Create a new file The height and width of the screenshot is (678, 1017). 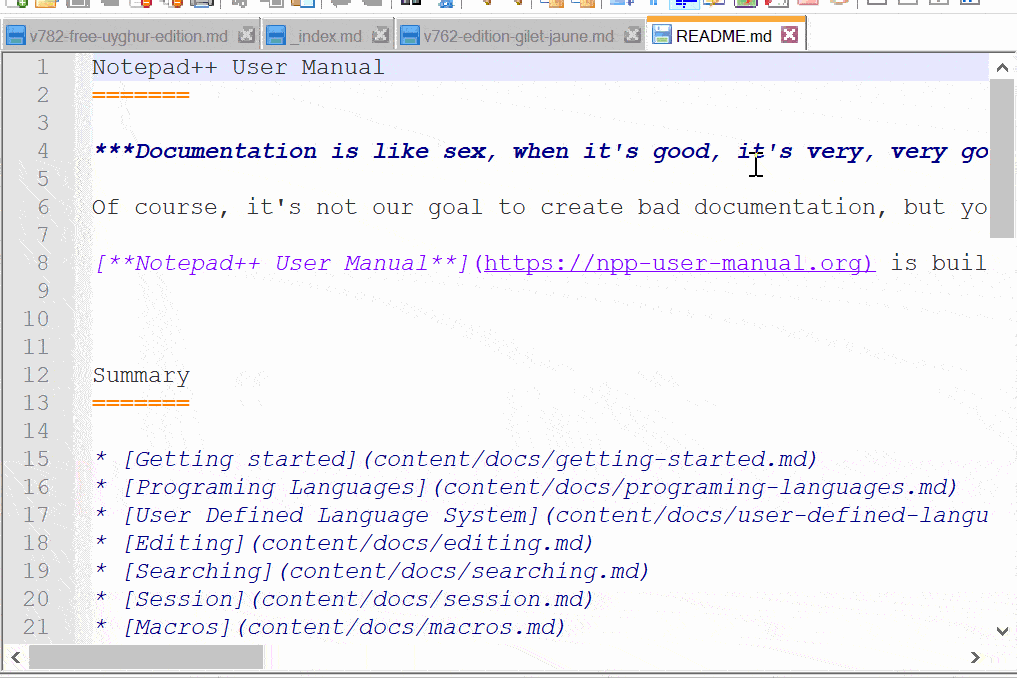pos(16,4)
